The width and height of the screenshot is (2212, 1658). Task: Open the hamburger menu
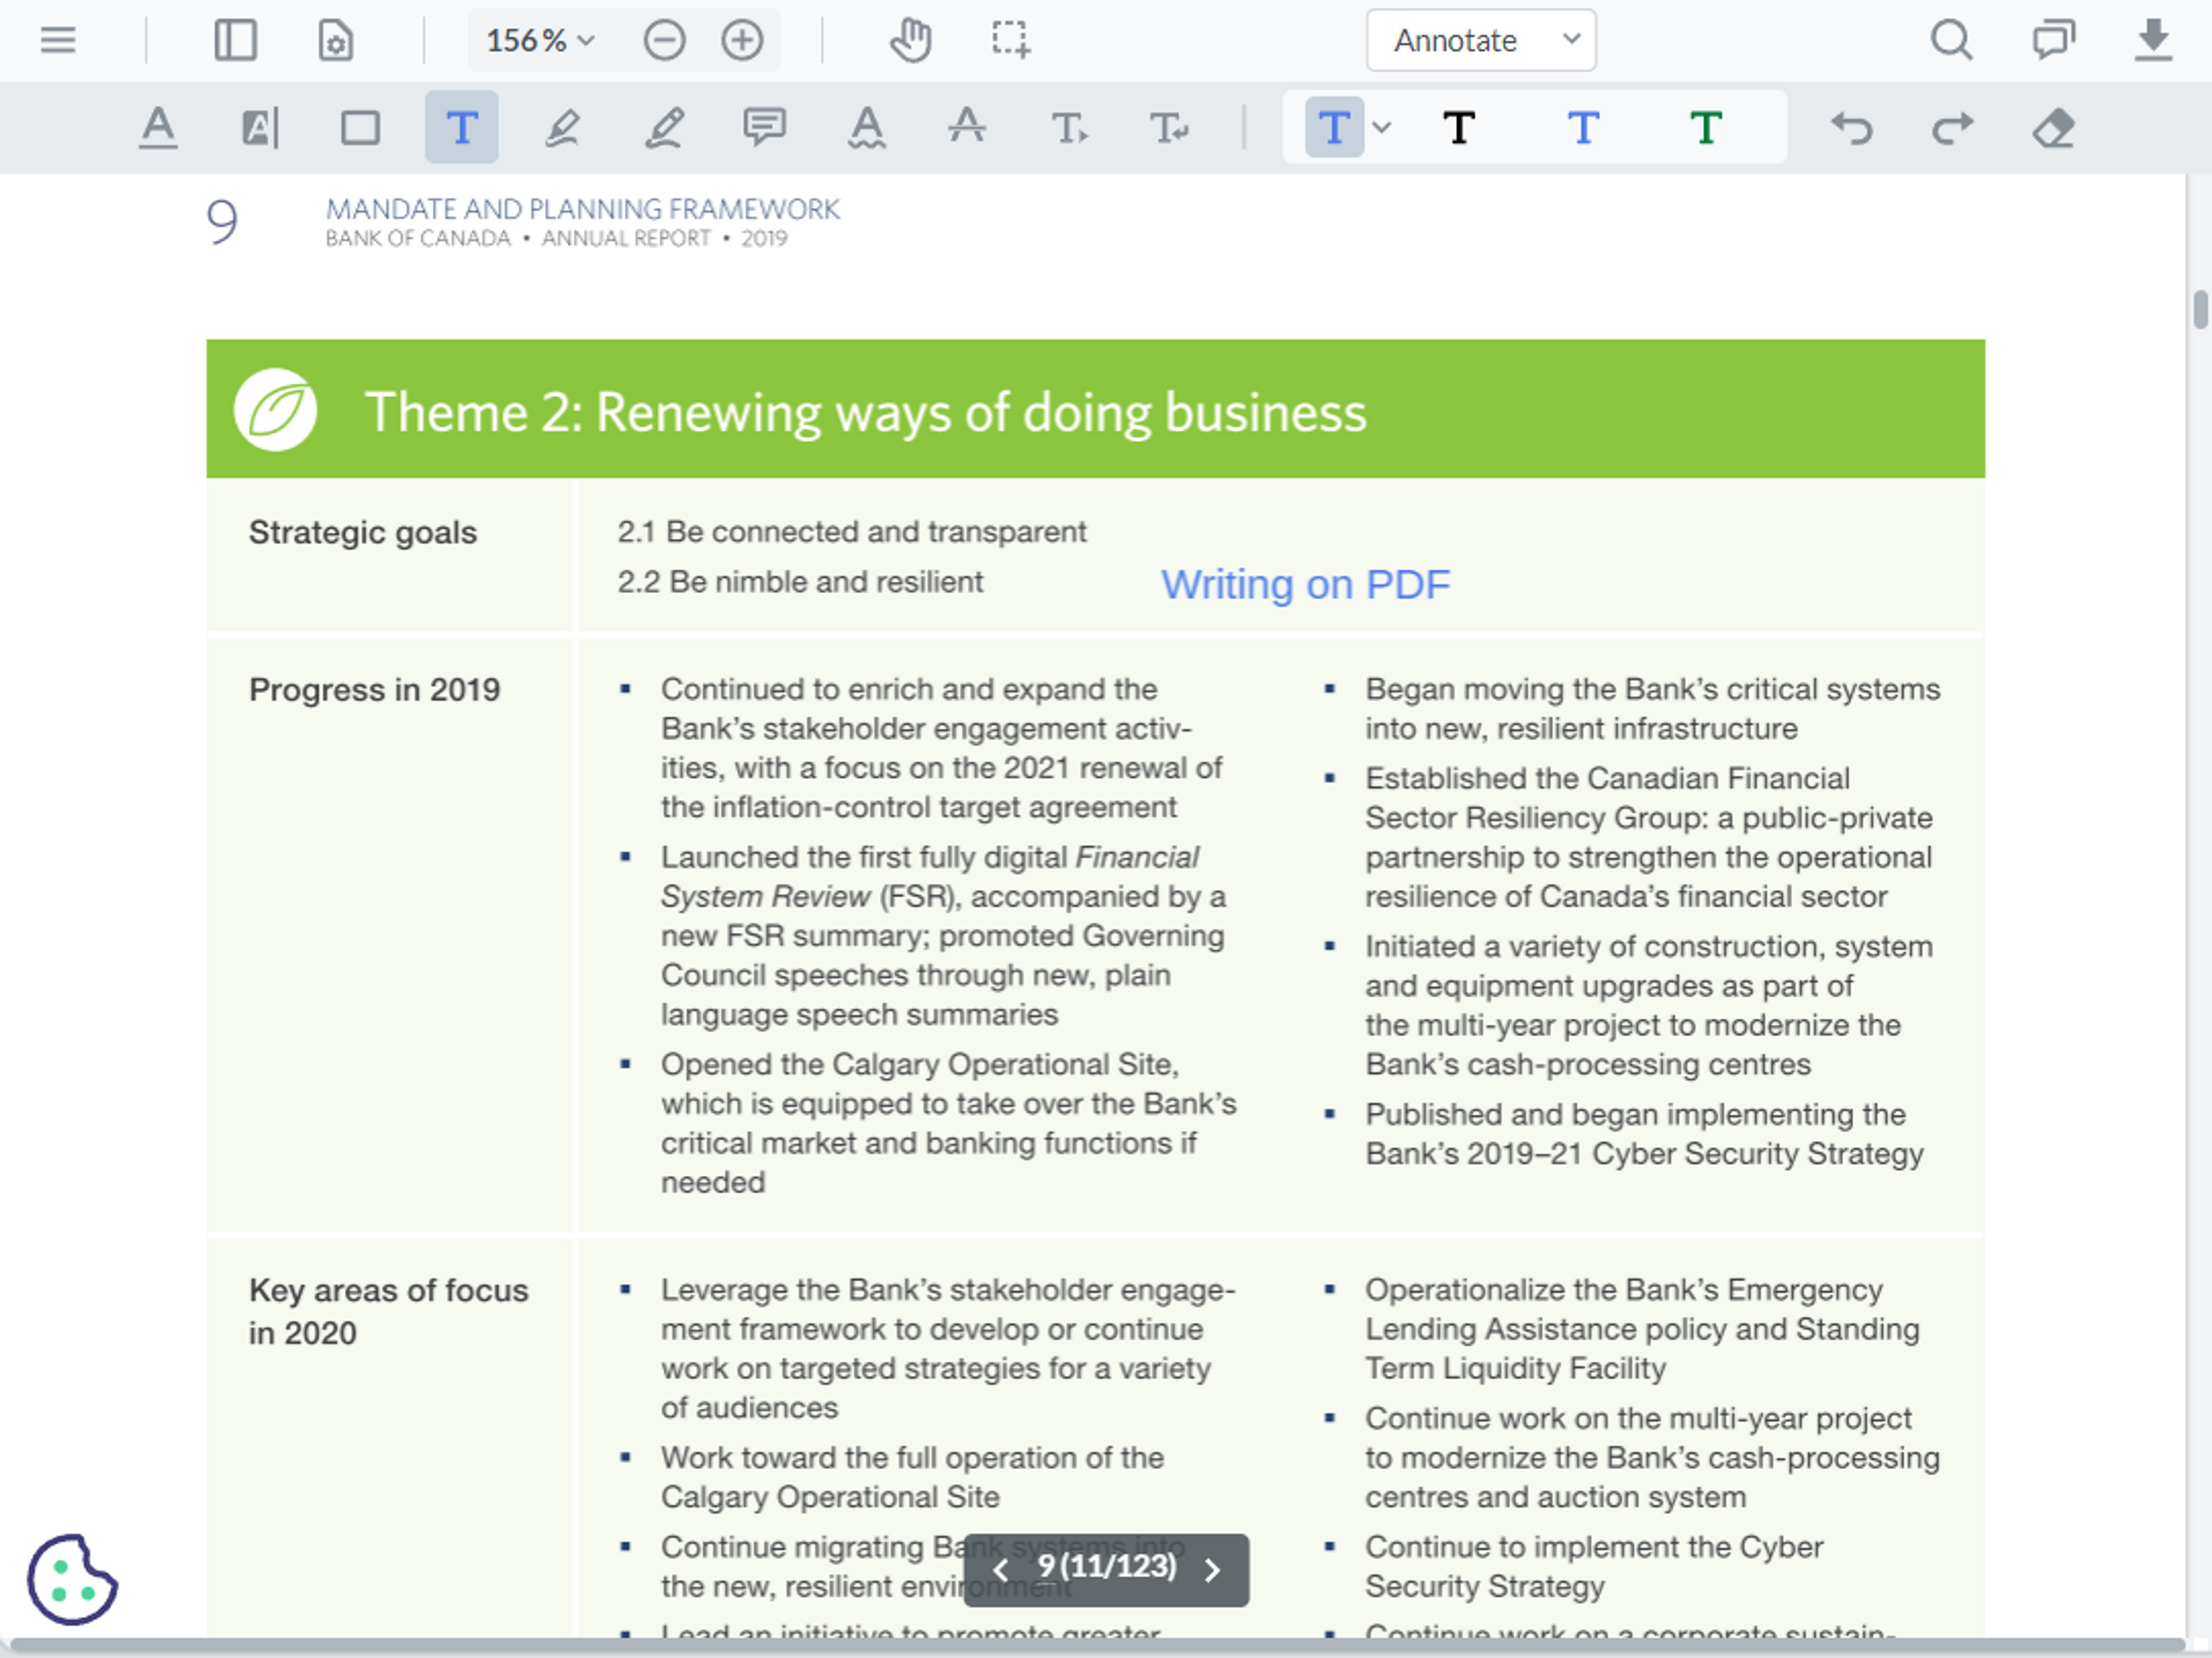[58, 40]
